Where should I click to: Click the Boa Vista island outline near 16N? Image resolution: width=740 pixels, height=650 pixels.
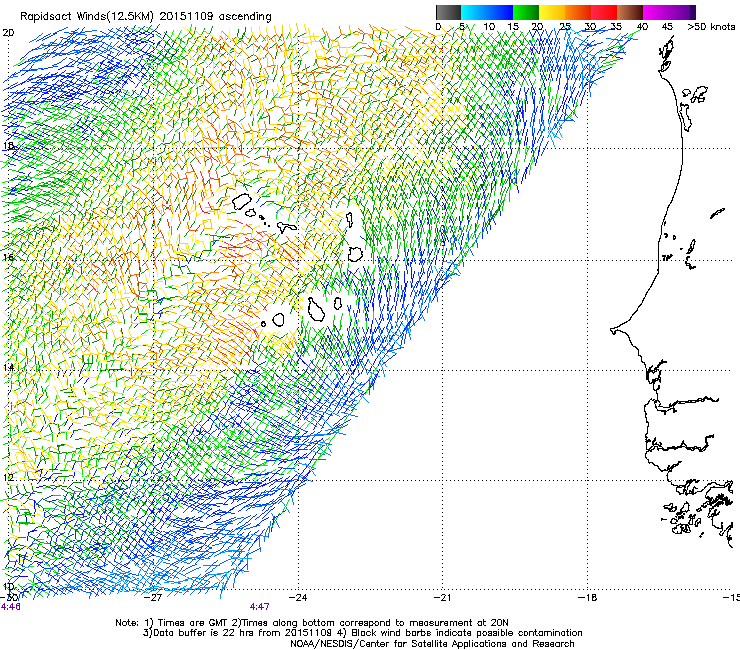pyautogui.click(x=355, y=254)
